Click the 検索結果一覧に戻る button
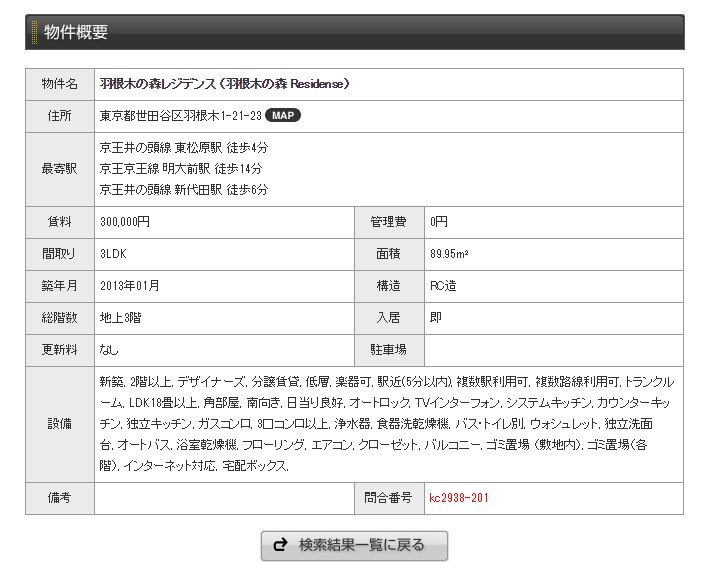The image size is (723, 575). tap(354, 545)
